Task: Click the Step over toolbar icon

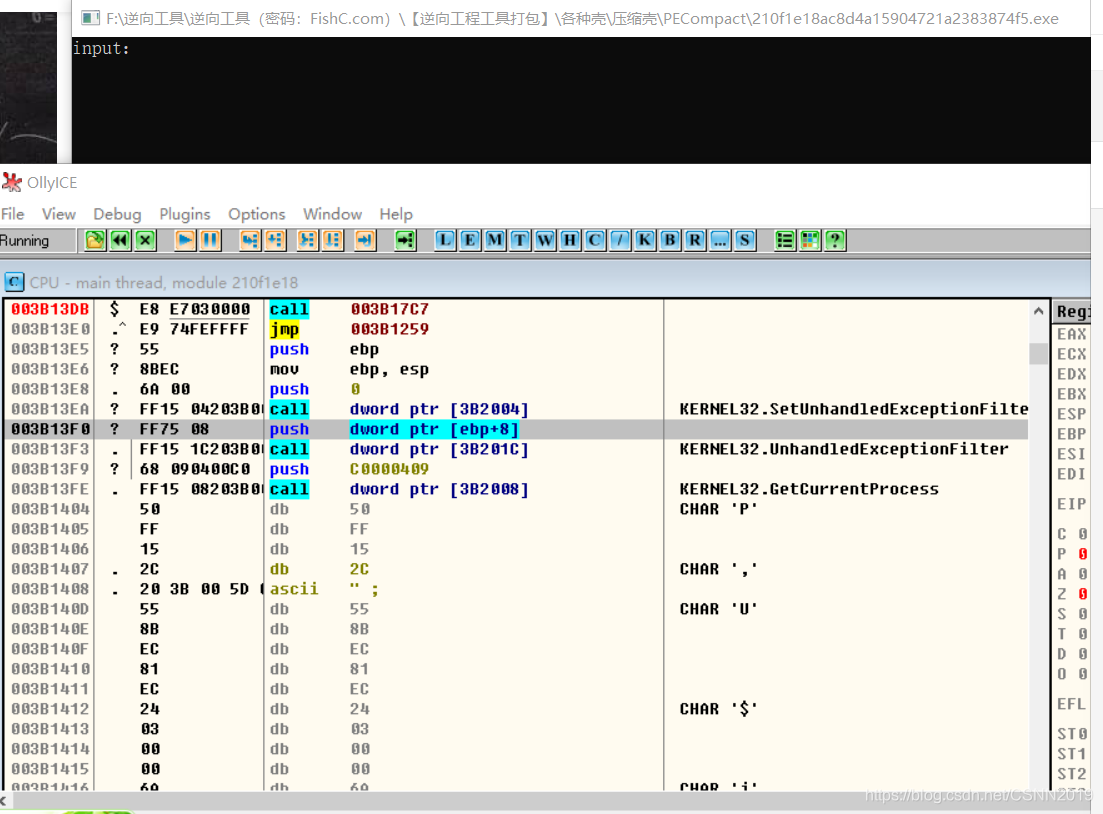Action: [x=275, y=241]
